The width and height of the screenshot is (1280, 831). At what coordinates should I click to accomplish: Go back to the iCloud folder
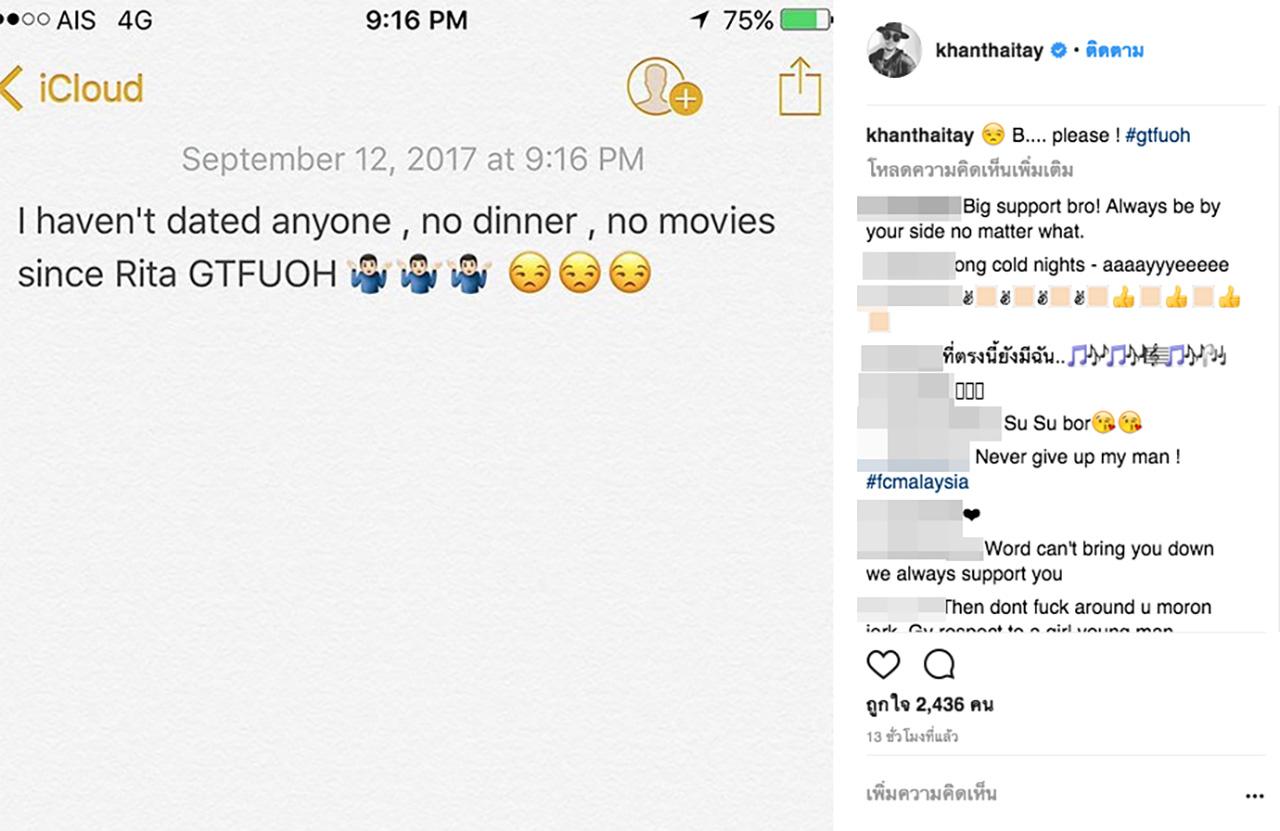[x=73, y=88]
